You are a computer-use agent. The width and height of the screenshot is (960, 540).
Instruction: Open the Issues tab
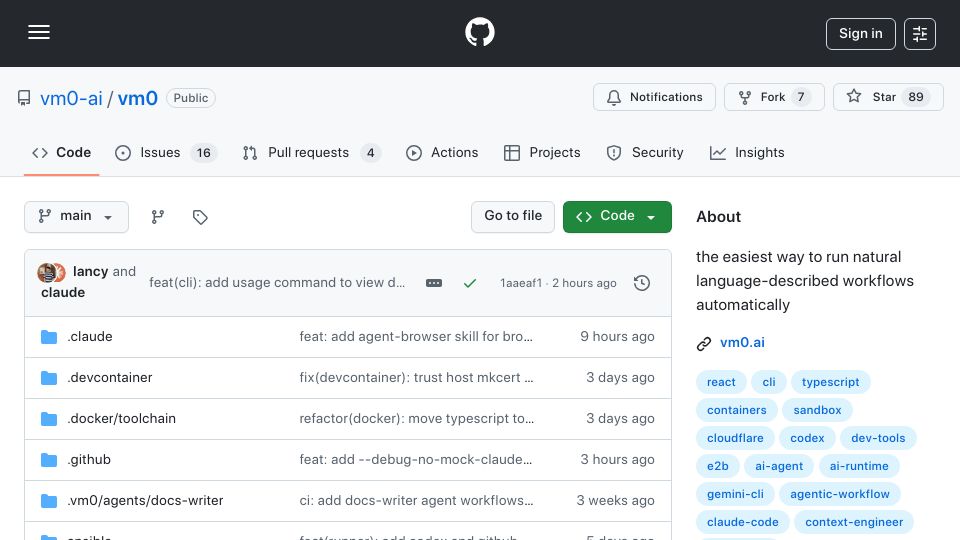[165, 152]
